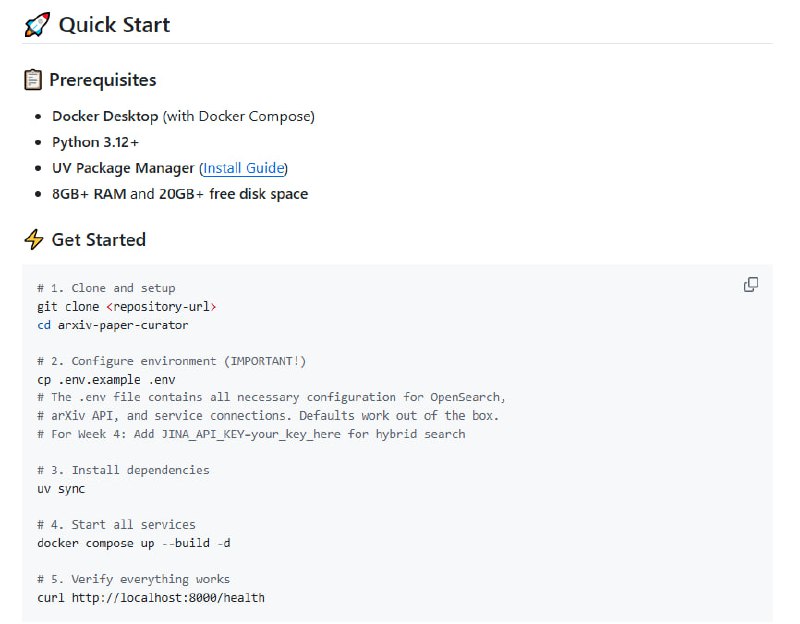Click the docker compose up command
Screen dimensions: 800x624
[134, 543]
